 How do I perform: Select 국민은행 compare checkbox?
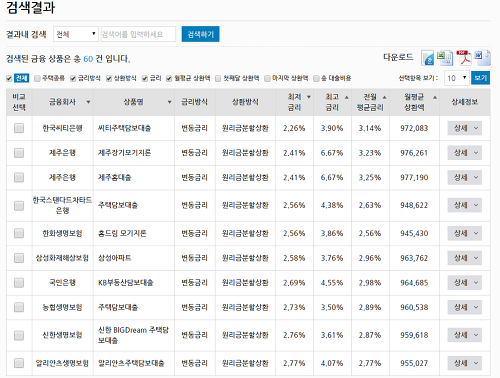coord(19,282)
